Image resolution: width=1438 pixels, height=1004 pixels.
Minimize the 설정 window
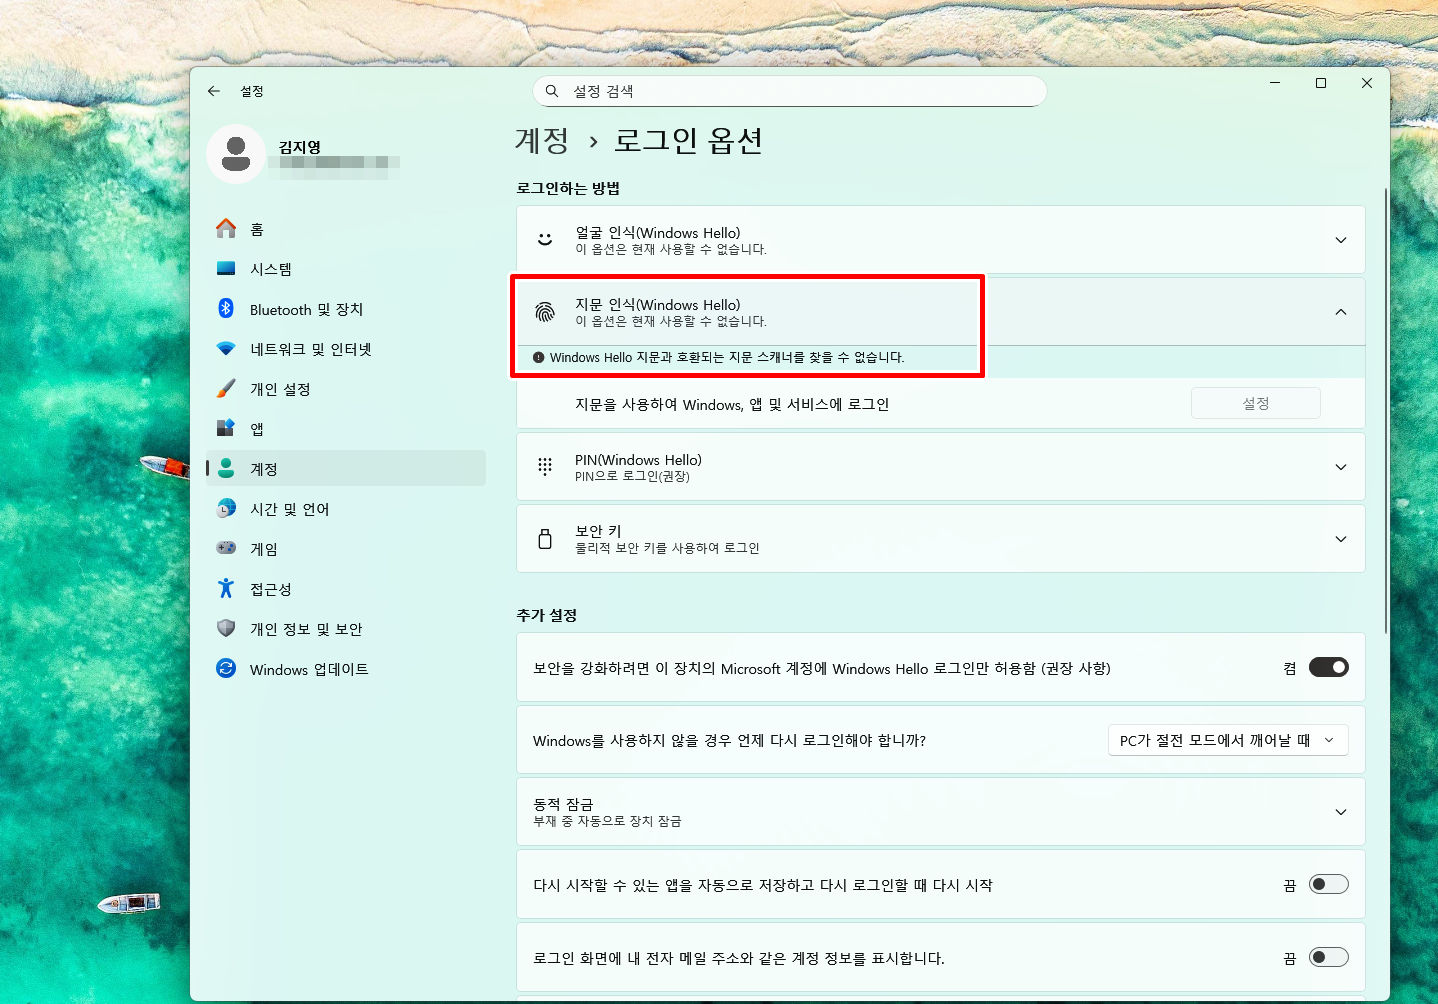1275,83
